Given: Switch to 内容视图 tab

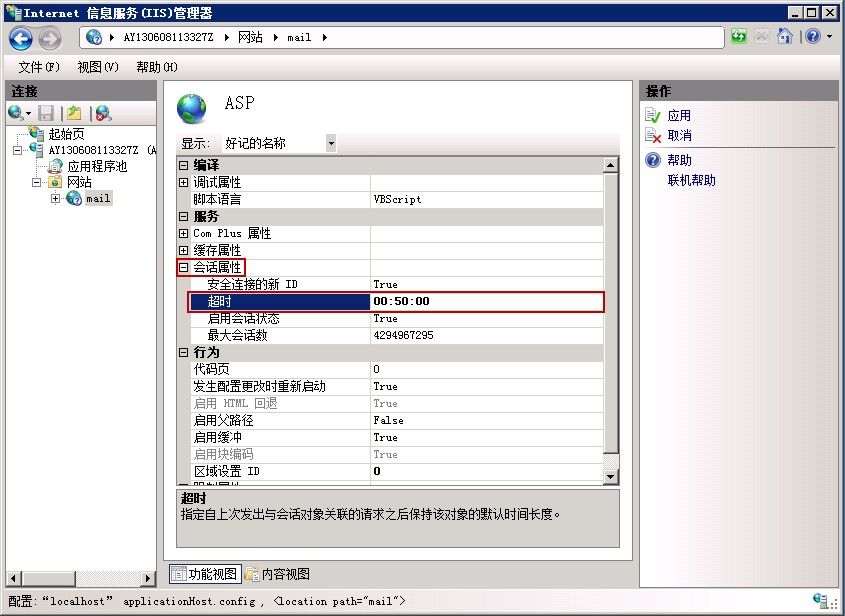Looking at the screenshot, I should [x=278, y=574].
